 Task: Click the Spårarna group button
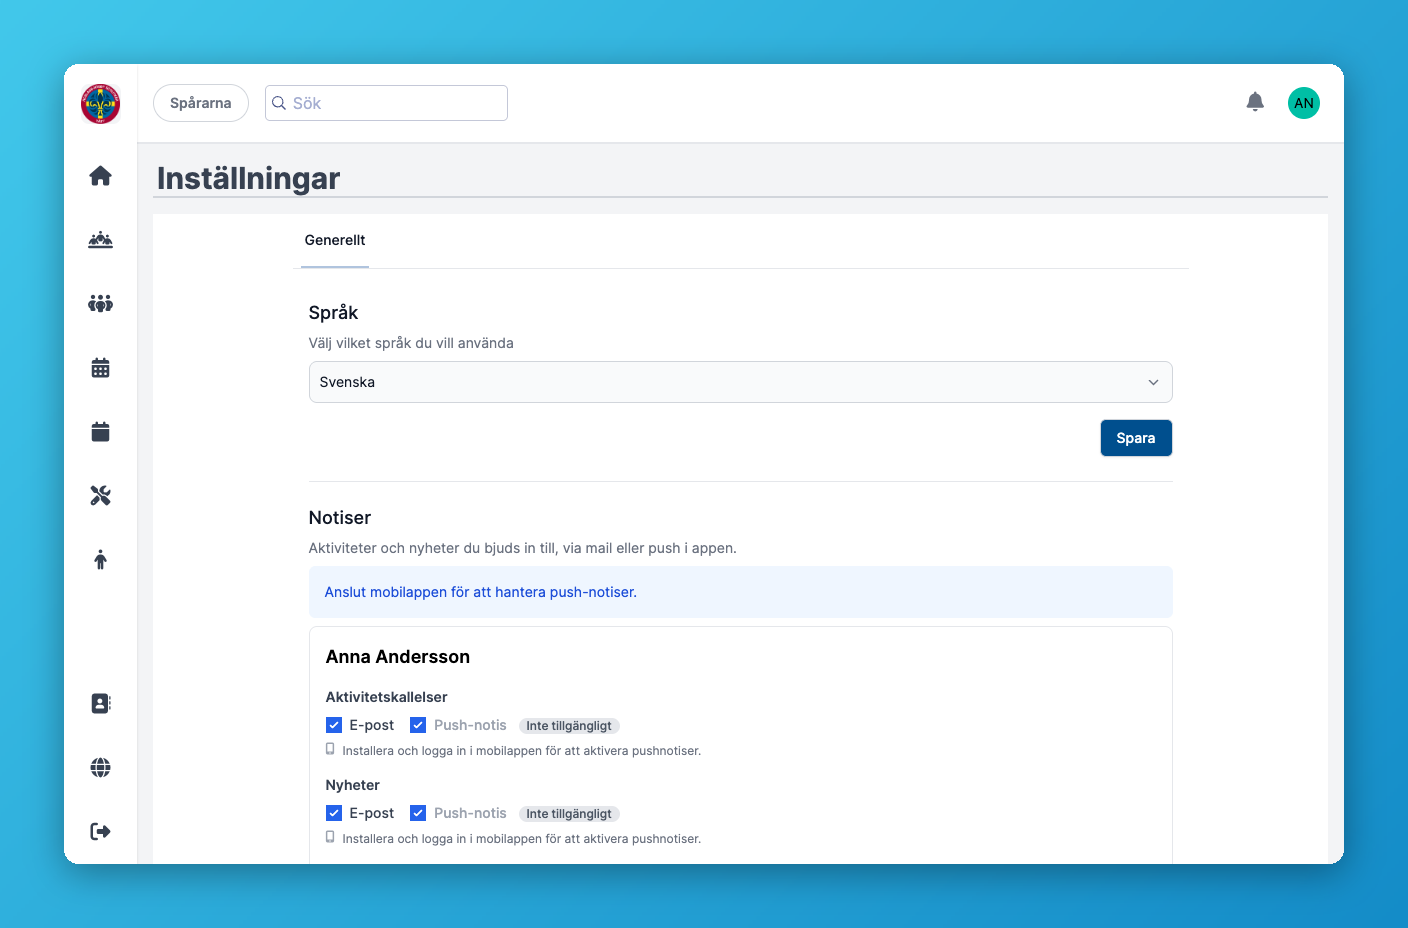click(x=200, y=103)
